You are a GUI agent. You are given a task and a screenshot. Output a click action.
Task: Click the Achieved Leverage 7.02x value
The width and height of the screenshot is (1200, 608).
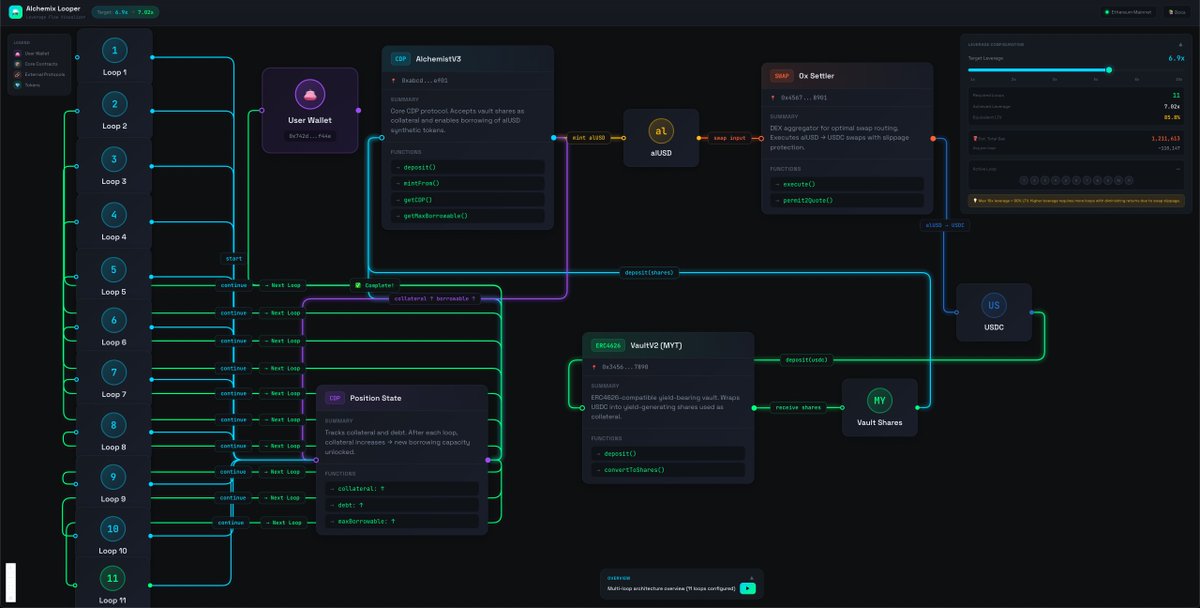click(x=1172, y=106)
